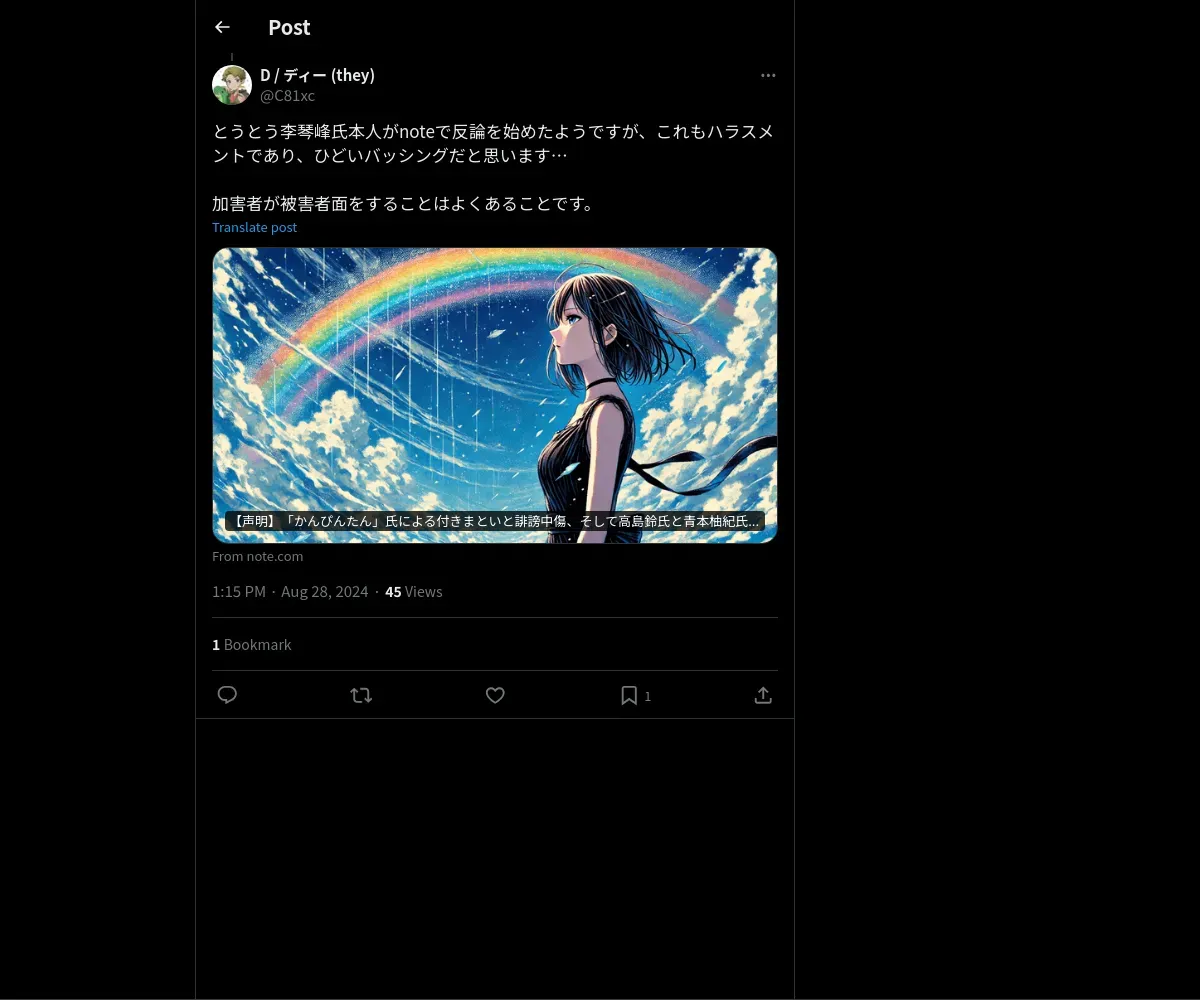Click the Post header title
The height and width of the screenshot is (1000, 1200).
click(289, 27)
